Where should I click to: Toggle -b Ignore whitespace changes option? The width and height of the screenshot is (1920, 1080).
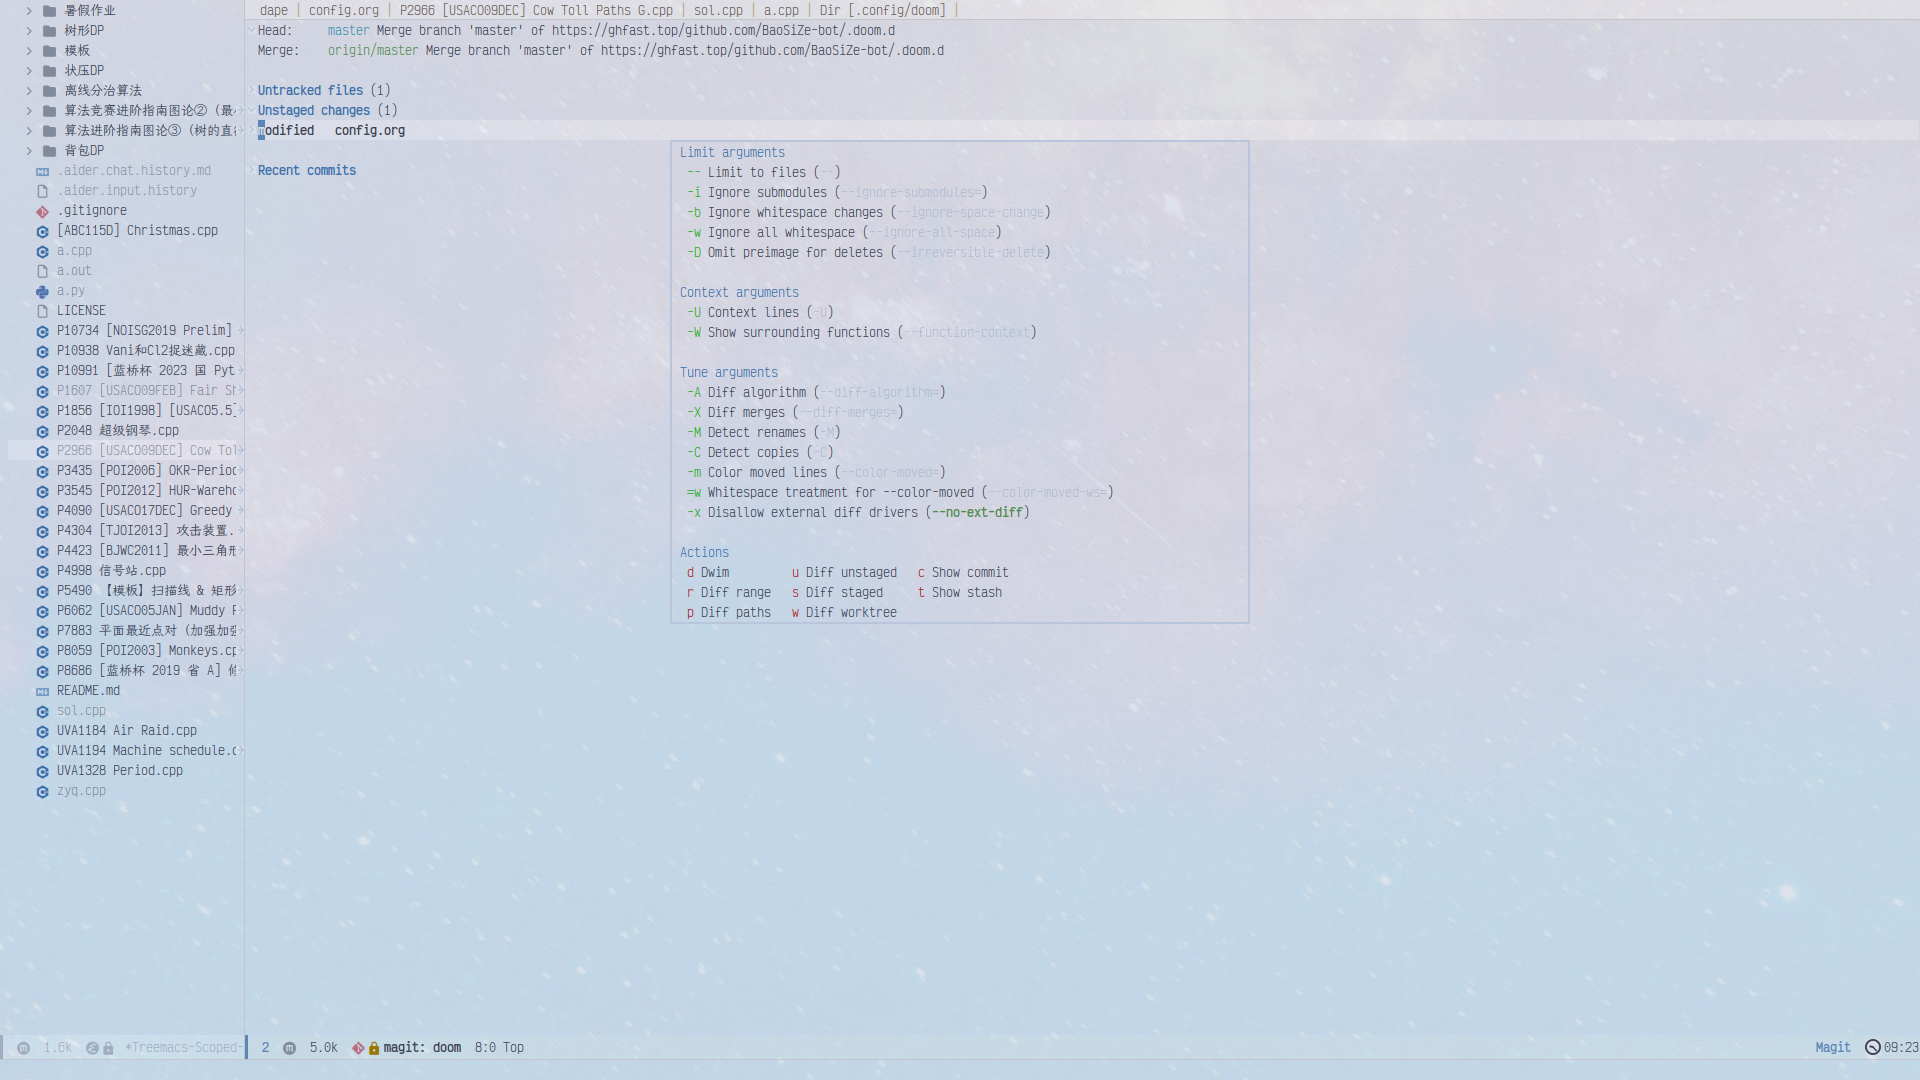(795, 212)
